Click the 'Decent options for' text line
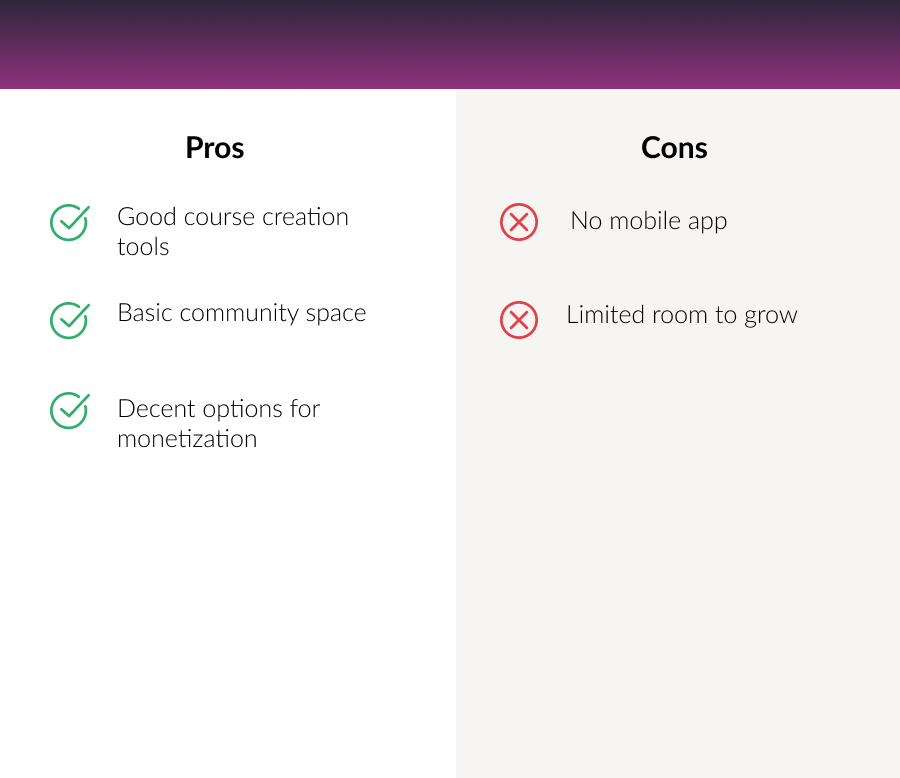Screen dimensions: 900x778 pos(218,409)
